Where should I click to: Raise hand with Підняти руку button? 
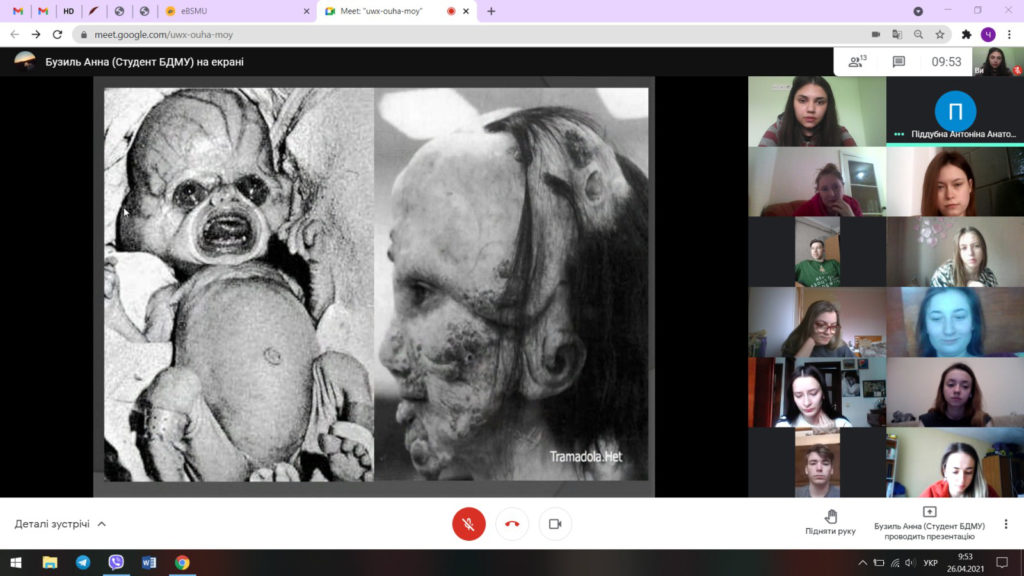(x=830, y=522)
